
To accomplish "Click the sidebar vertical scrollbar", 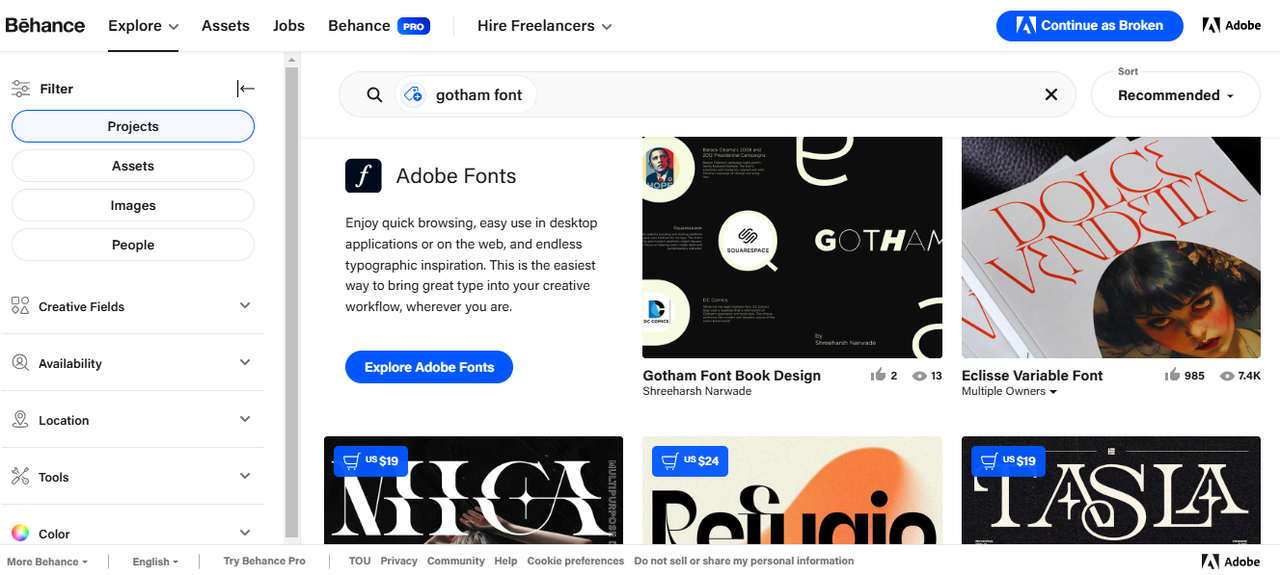I will coord(292,300).
